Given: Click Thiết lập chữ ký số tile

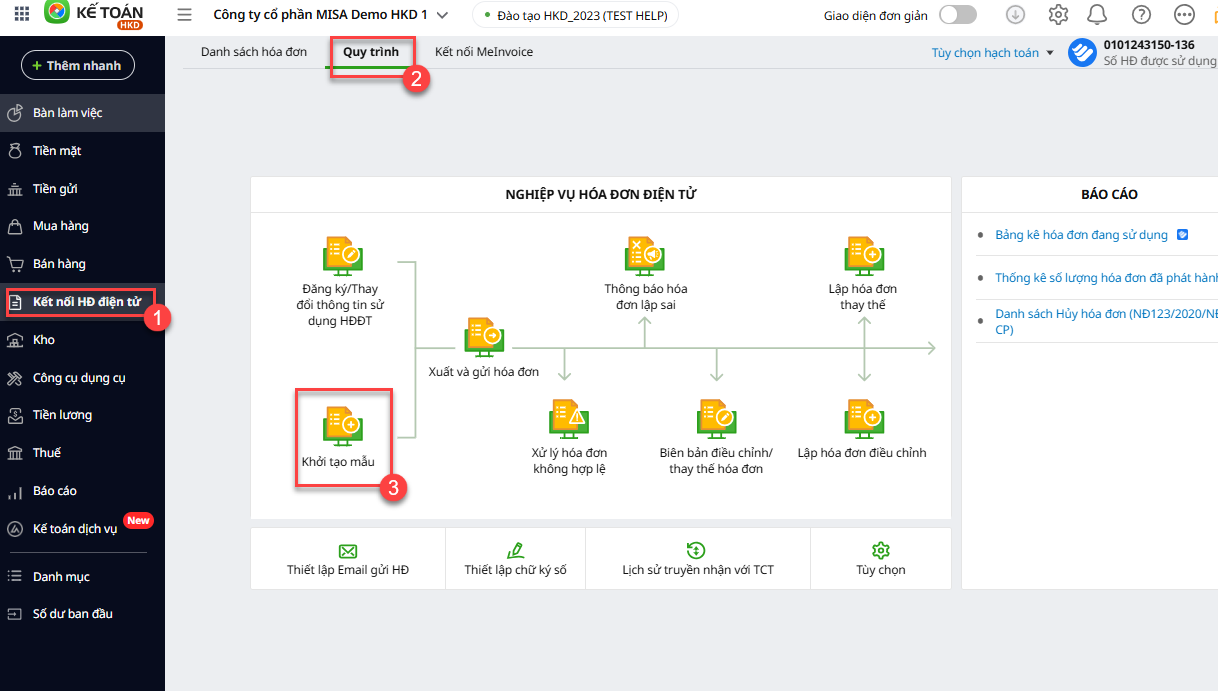Looking at the screenshot, I should pyautogui.click(x=515, y=559).
